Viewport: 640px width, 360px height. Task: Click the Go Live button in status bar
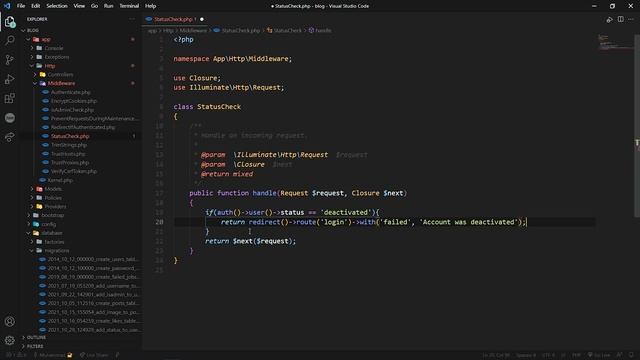pyautogui.click(x=599, y=355)
